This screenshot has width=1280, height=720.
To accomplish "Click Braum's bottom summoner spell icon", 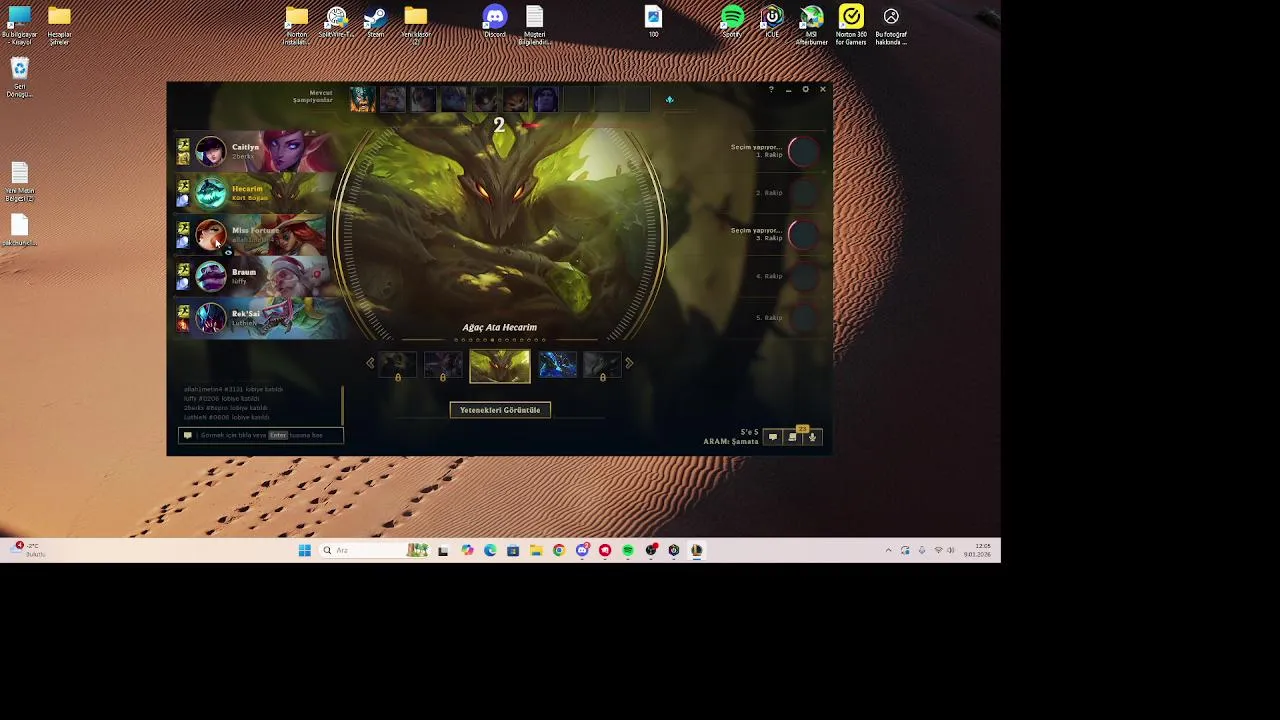I will pos(183,283).
